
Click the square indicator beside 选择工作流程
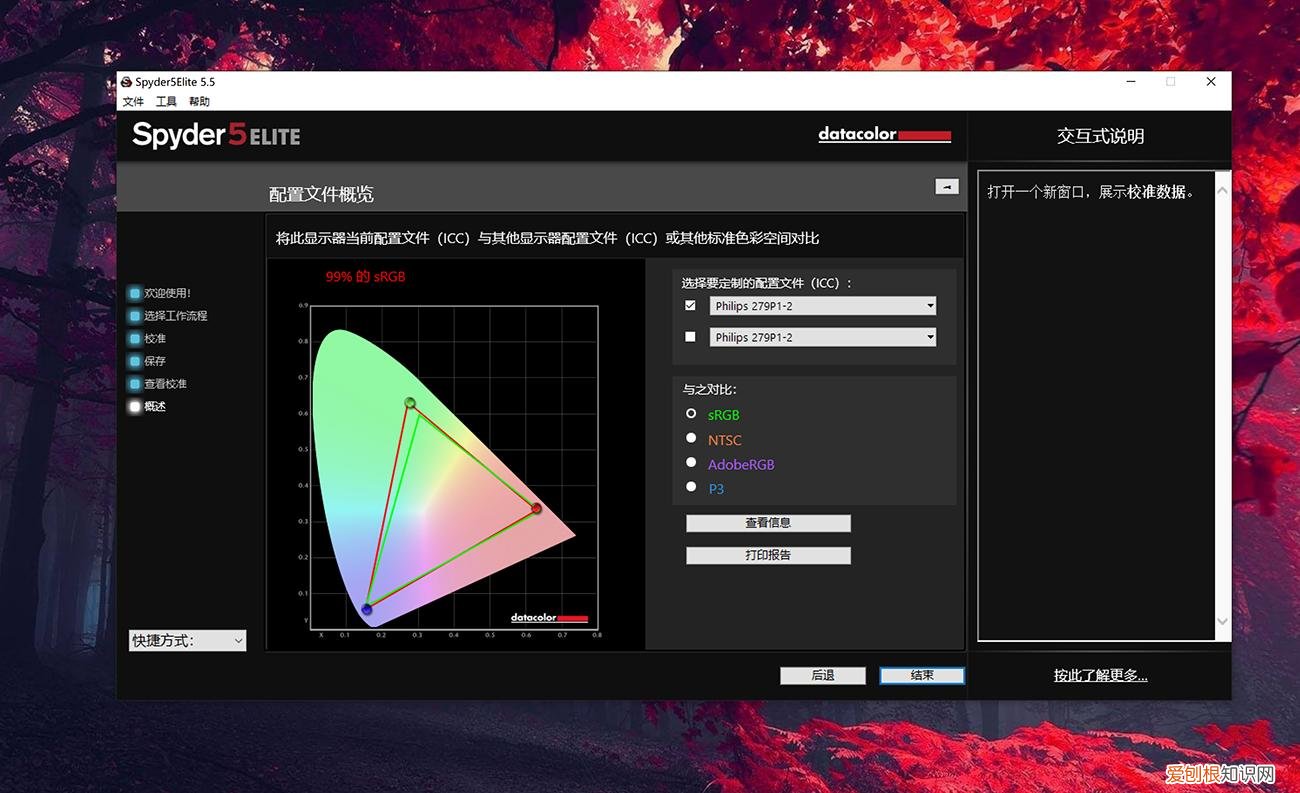coord(135,316)
